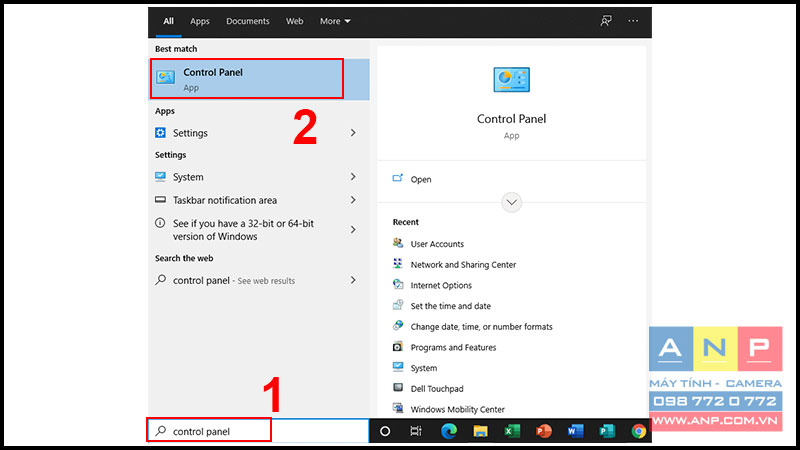Click the Windows Mobility Center icon
Image resolution: width=800 pixels, height=450 pixels.
click(x=398, y=408)
